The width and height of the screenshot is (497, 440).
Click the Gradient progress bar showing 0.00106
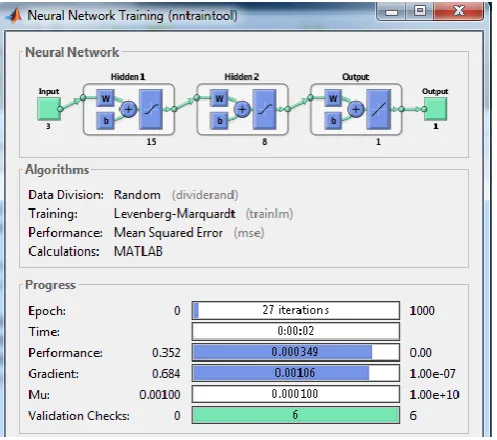pos(296,373)
